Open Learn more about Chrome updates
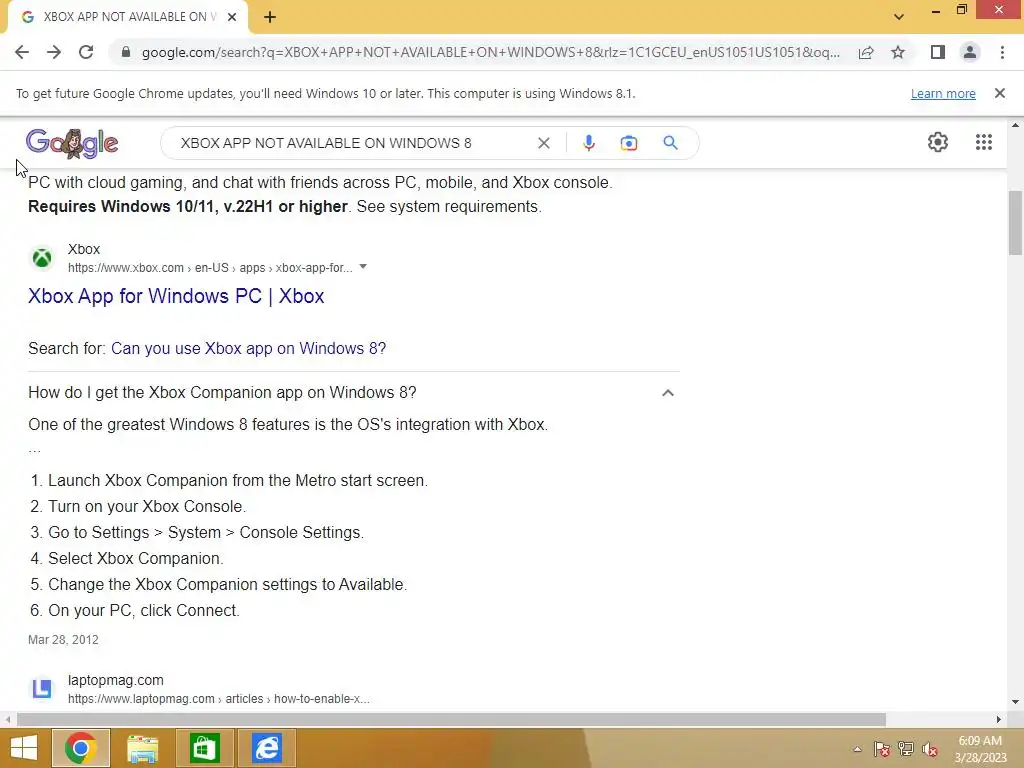The image size is (1024, 768). point(943,93)
